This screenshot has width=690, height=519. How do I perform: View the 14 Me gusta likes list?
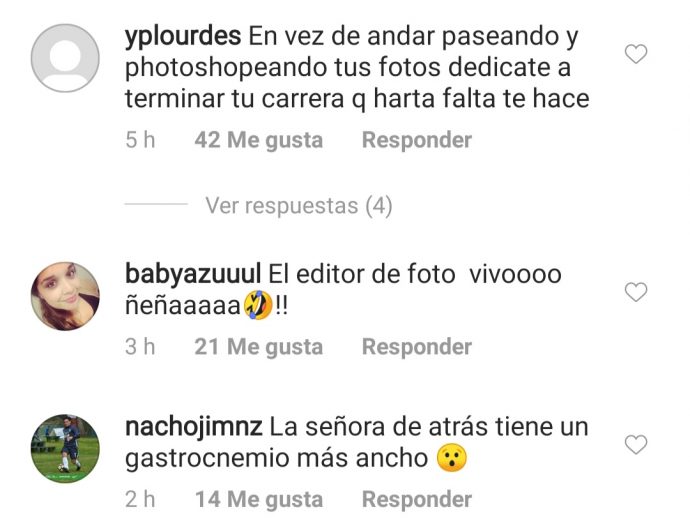point(259,500)
